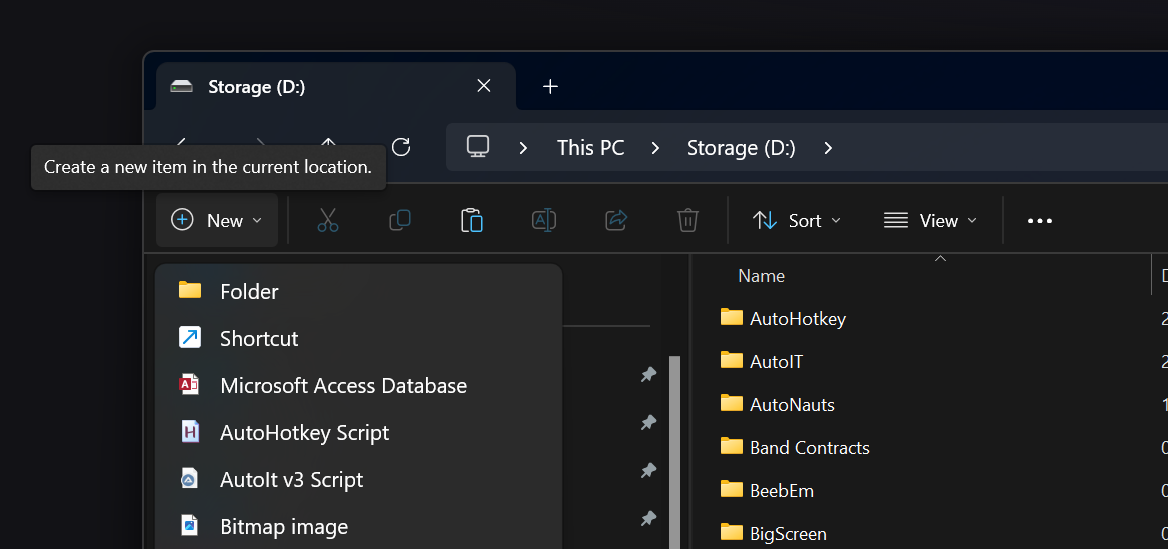
Task: Open the View dropdown menu
Action: (930, 220)
